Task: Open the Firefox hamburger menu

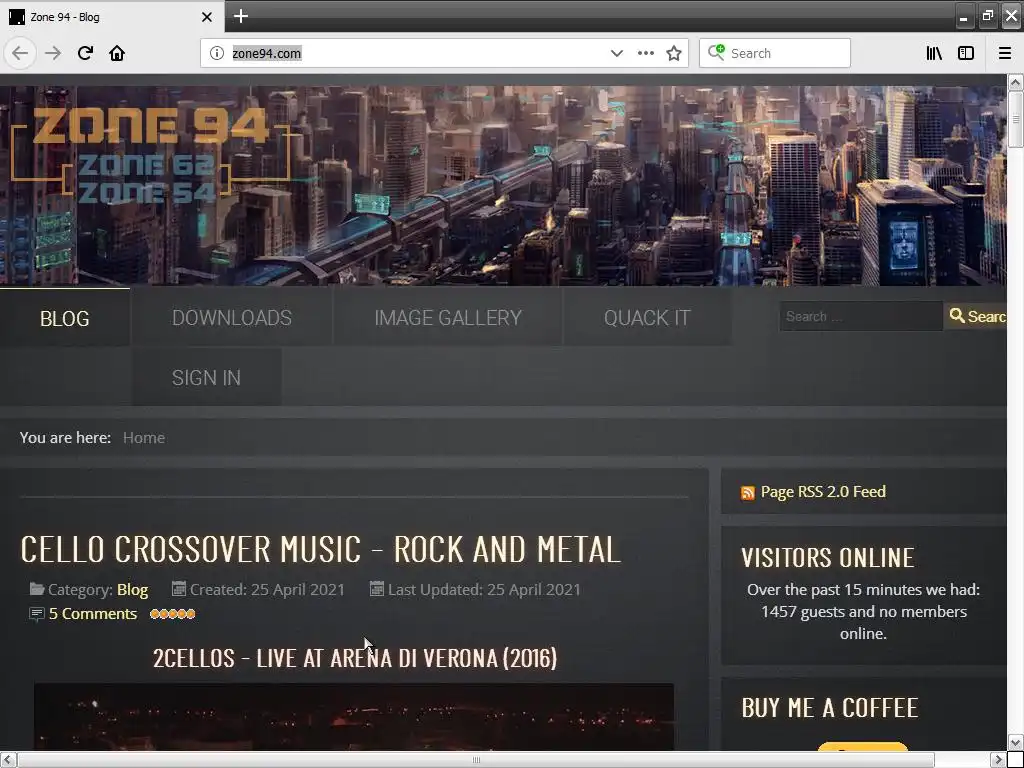Action: click(x=1004, y=54)
